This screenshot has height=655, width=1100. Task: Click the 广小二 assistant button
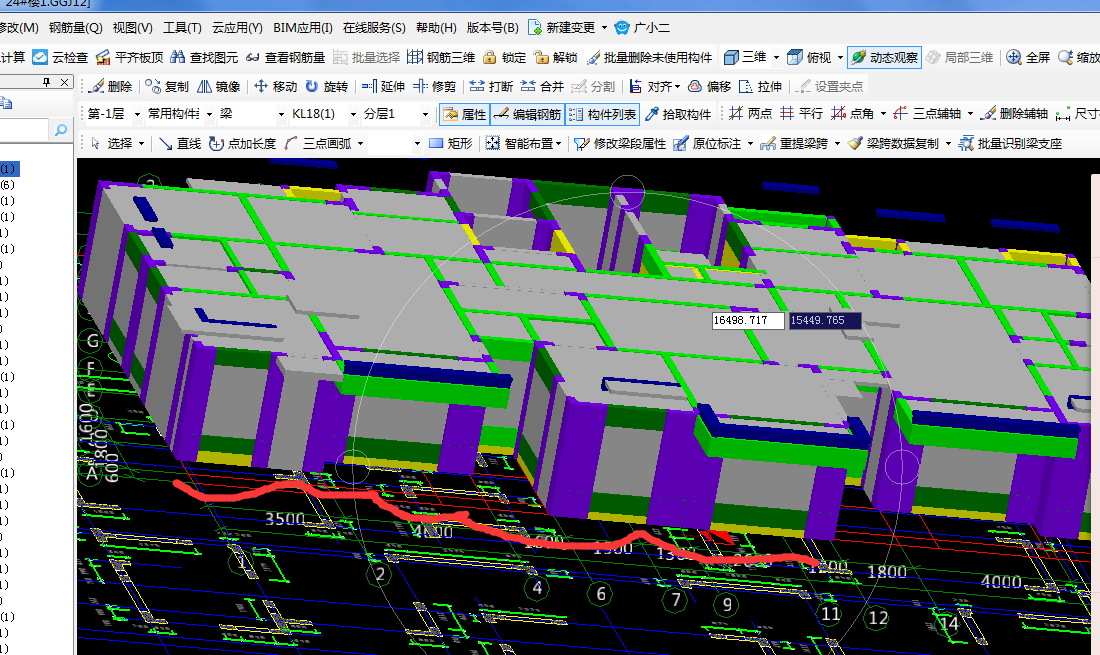pyautogui.click(x=642, y=27)
